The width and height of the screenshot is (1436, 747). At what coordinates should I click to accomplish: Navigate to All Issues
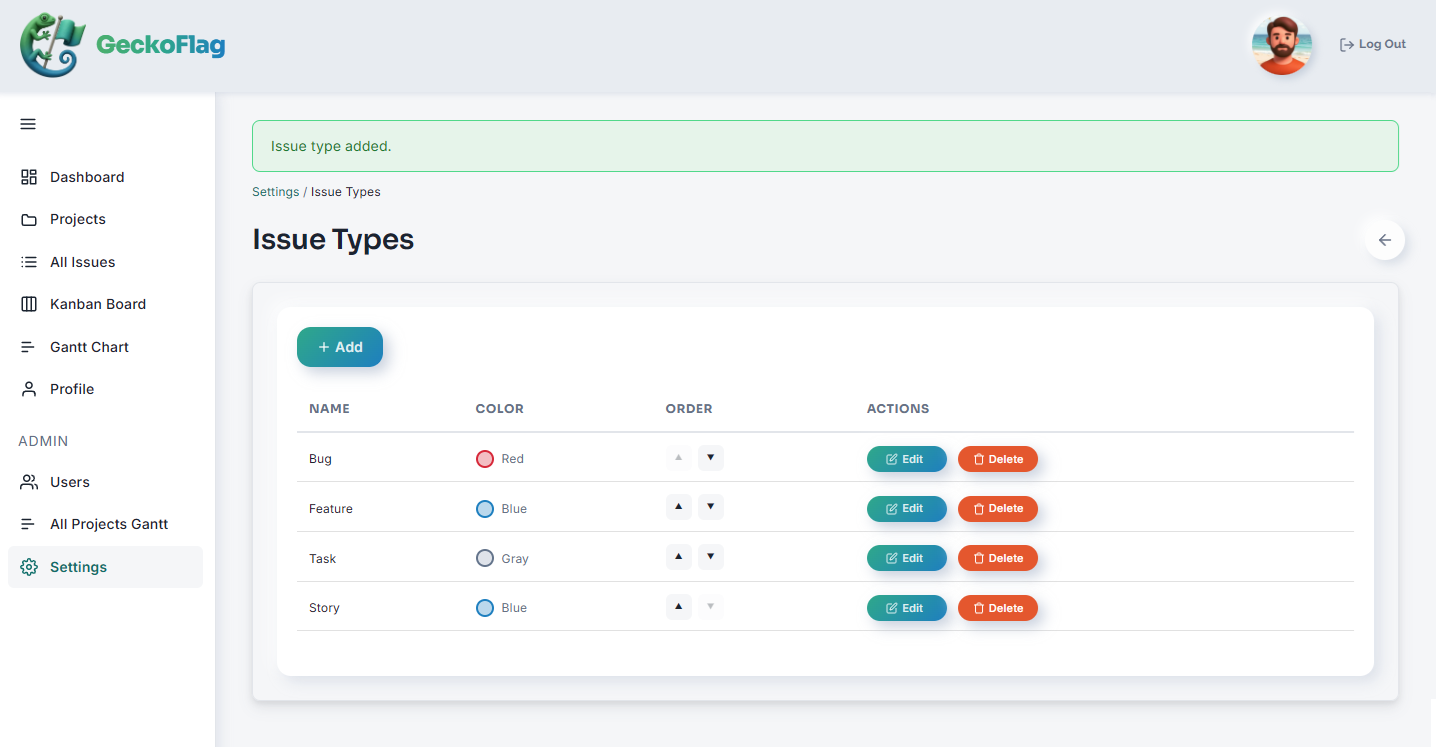click(105, 262)
